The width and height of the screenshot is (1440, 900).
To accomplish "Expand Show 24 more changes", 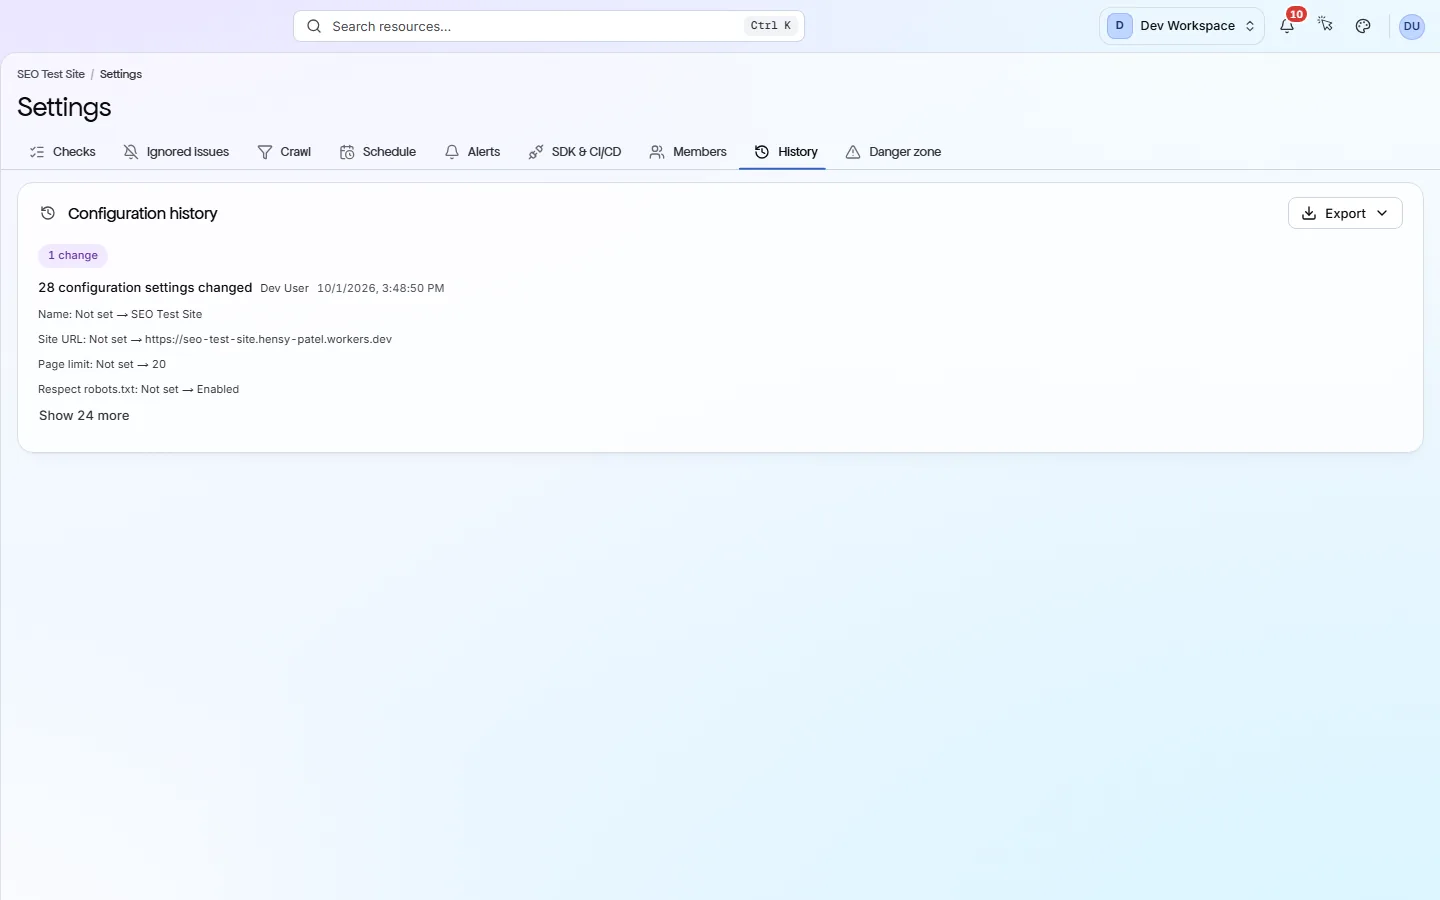I will (84, 416).
